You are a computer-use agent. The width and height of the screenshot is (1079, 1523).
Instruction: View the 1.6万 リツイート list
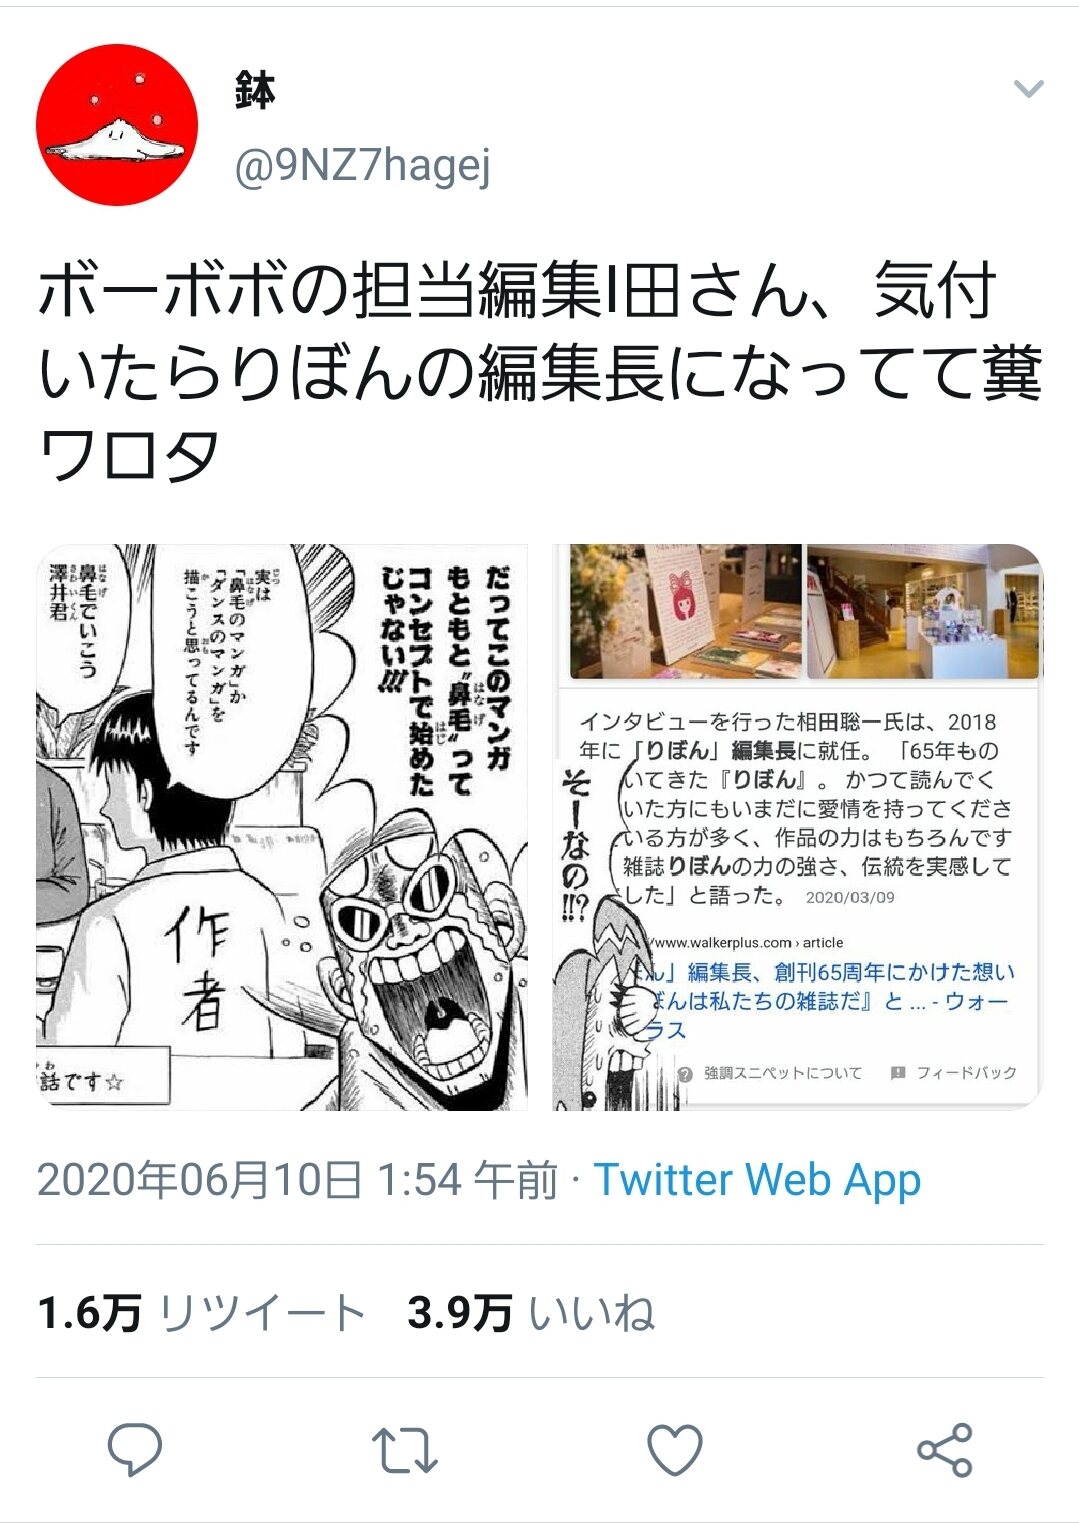[201, 1313]
